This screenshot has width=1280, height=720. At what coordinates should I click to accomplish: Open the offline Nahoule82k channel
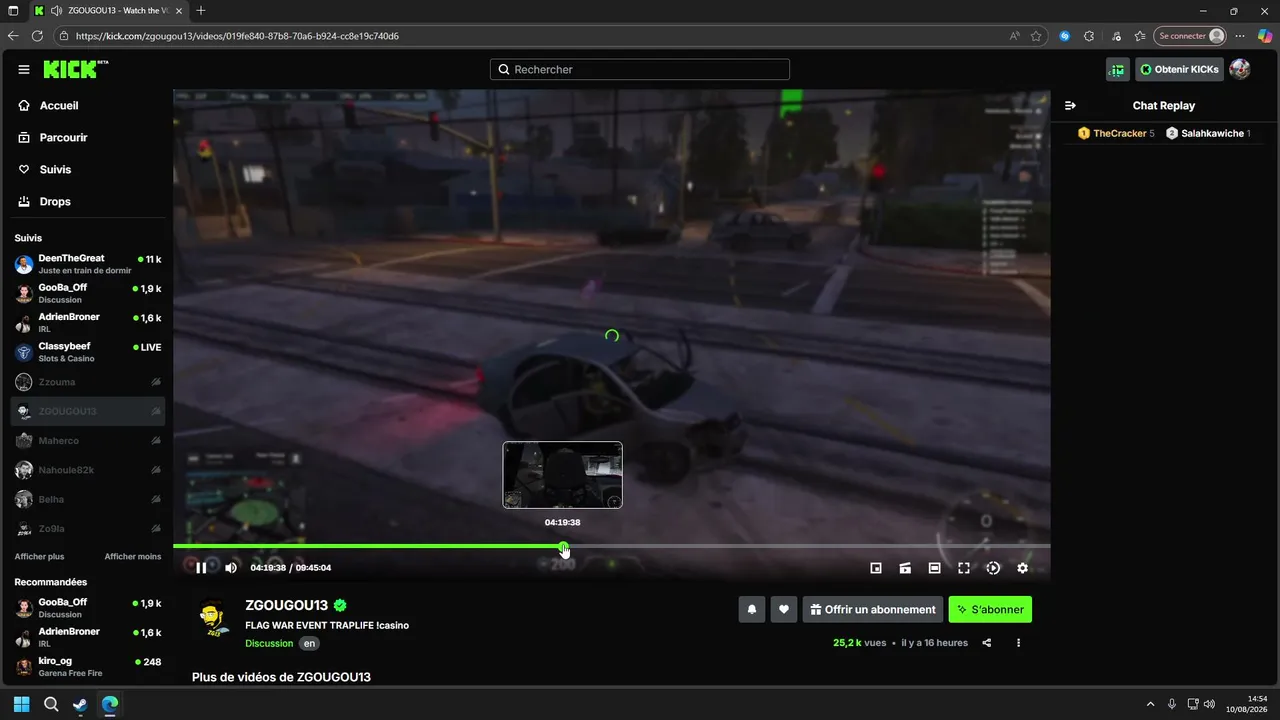(x=88, y=470)
